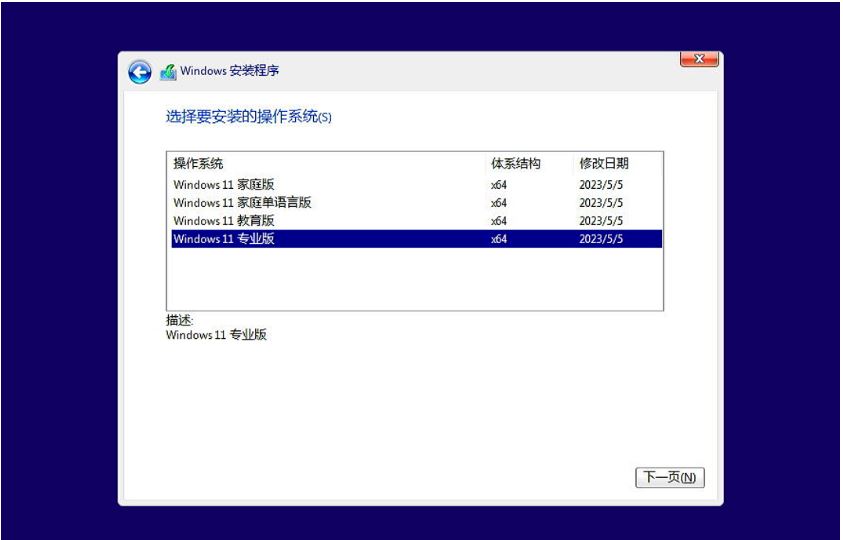Select Windows 11 家庭单语言版 from the list

click(242, 203)
